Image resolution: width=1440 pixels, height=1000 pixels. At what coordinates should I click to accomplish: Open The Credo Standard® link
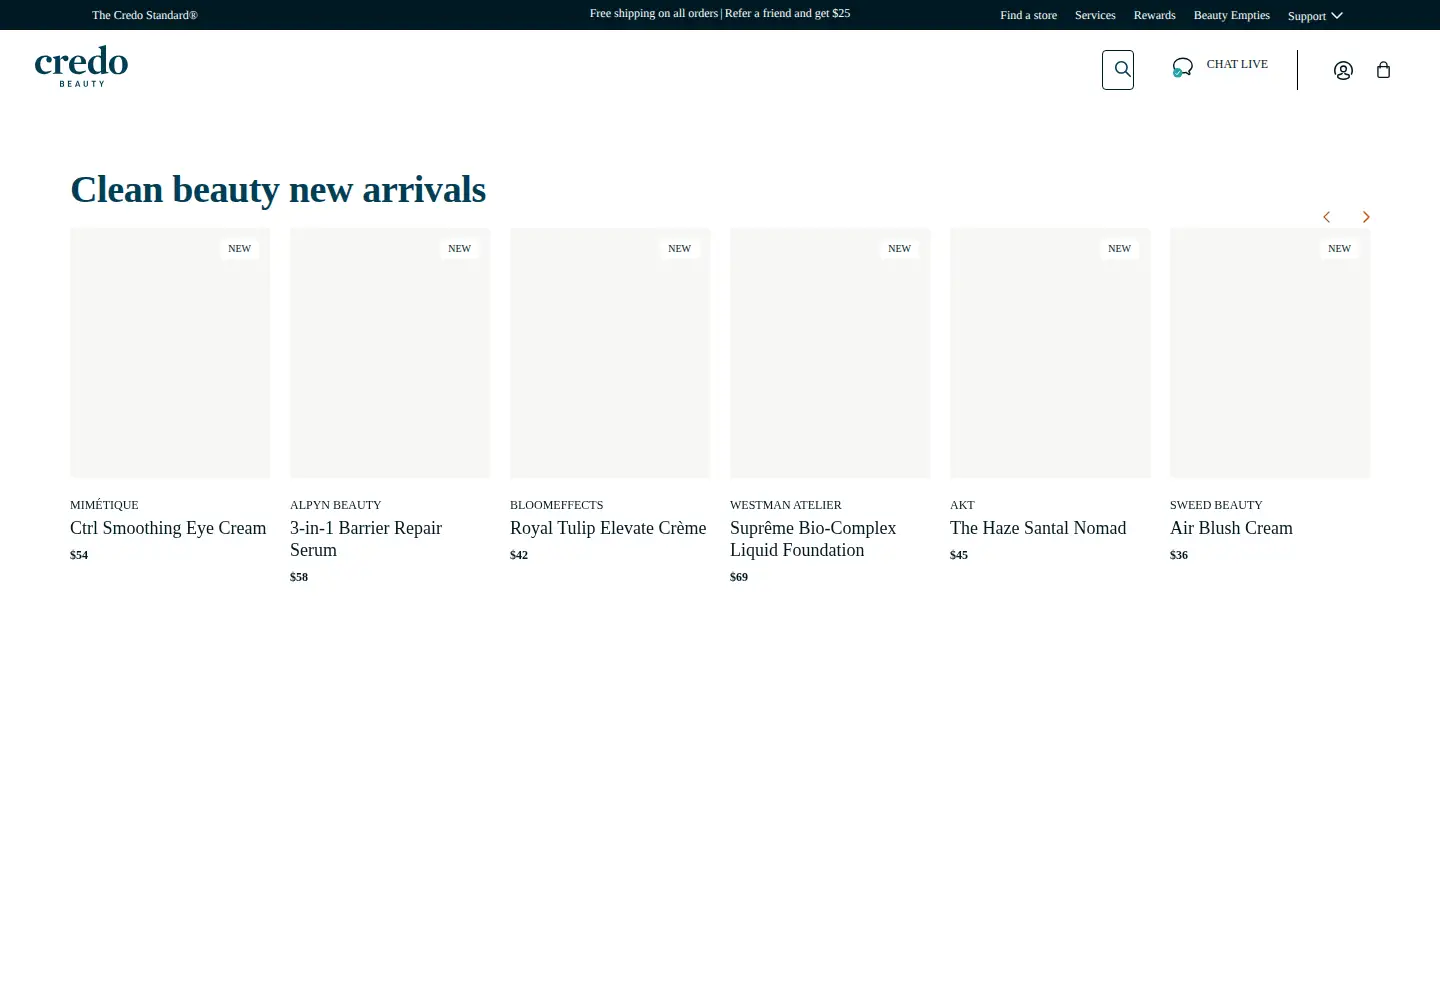[x=145, y=15]
